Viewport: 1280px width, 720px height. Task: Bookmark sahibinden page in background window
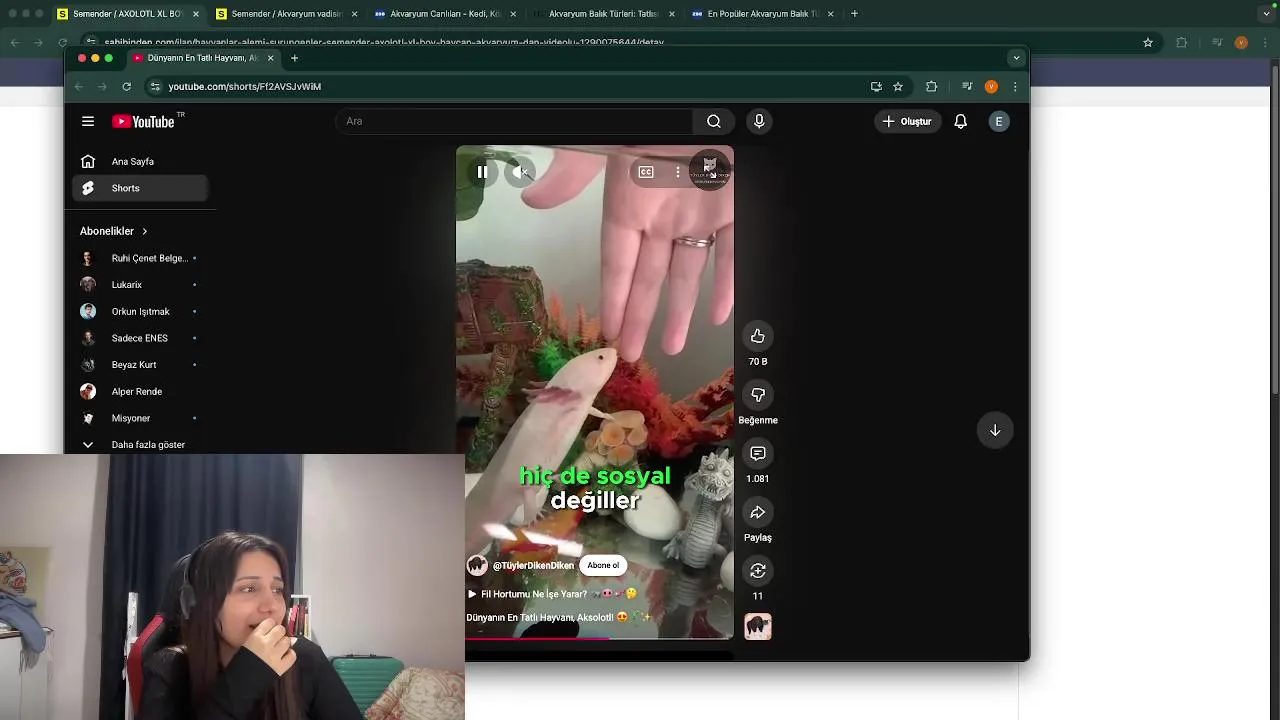[x=1148, y=42]
